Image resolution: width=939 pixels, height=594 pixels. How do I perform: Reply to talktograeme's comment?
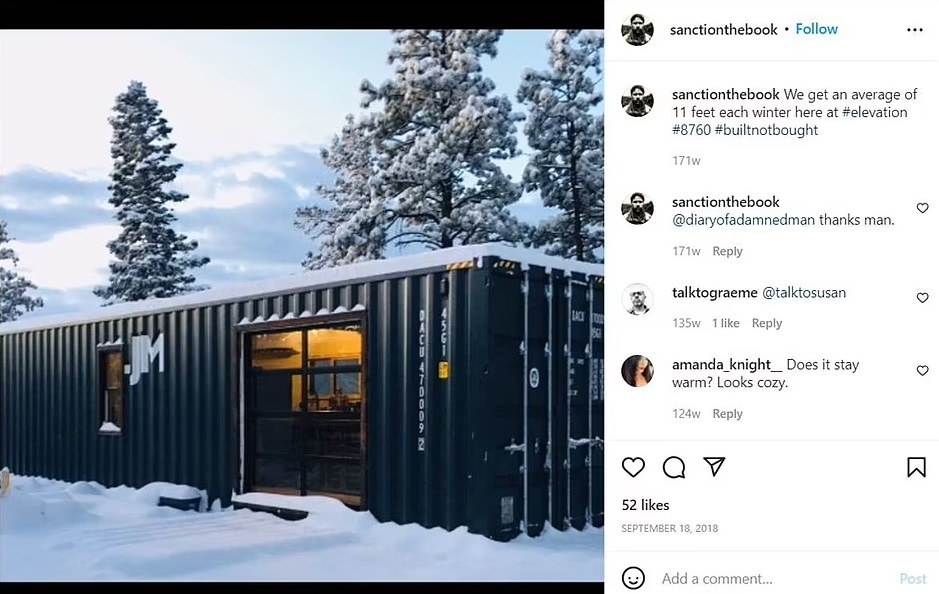(767, 323)
